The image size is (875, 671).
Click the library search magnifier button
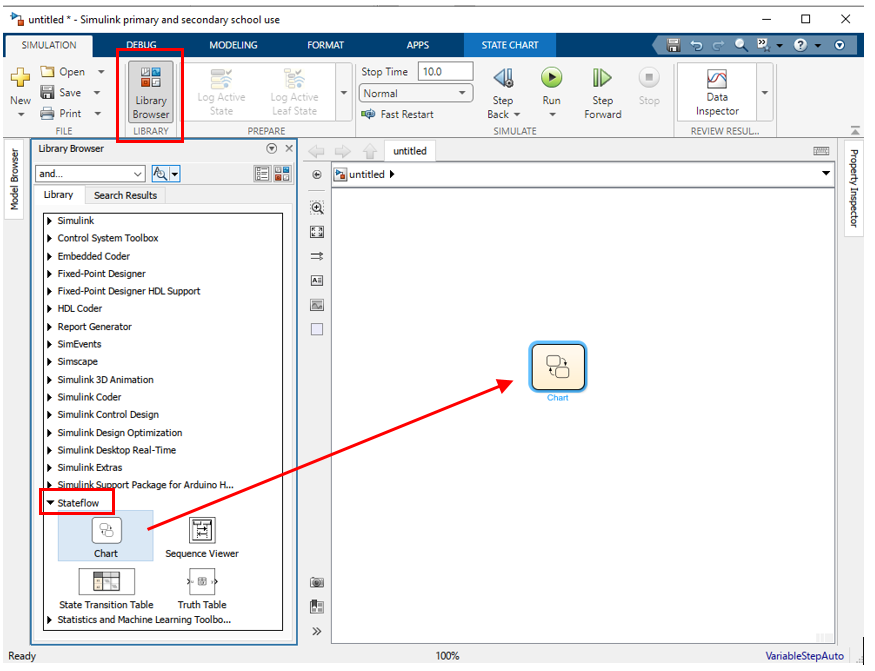(x=160, y=174)
